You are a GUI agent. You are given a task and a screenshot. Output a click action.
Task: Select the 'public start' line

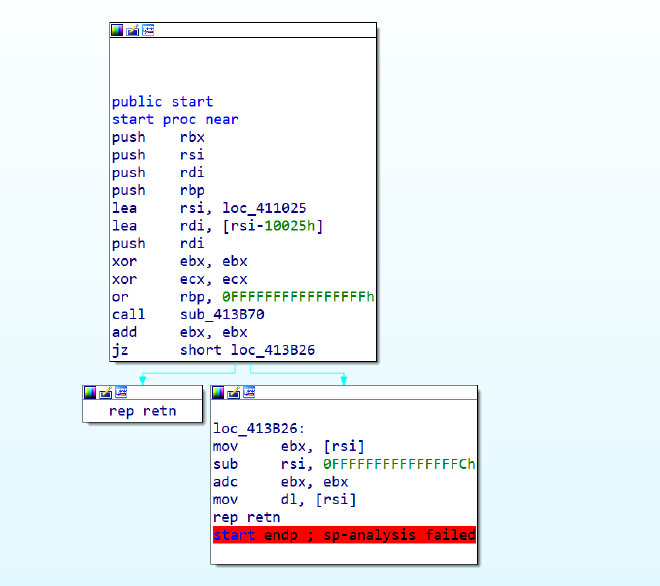(162, 102)
